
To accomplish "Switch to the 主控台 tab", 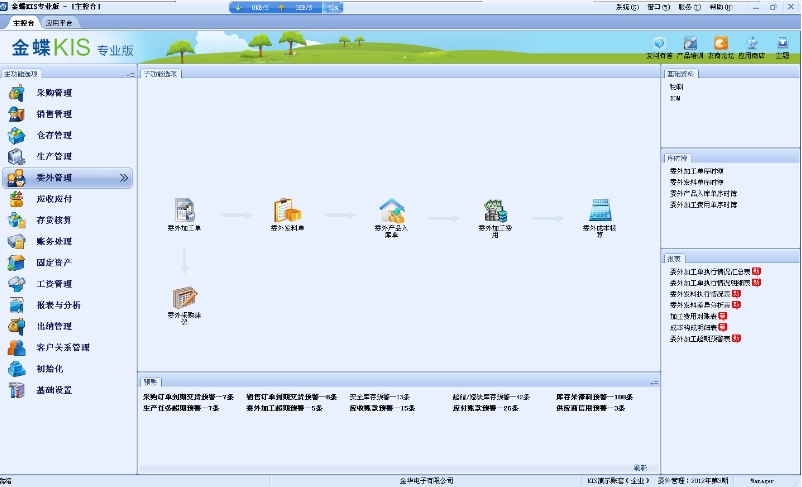I will point(24,23).
